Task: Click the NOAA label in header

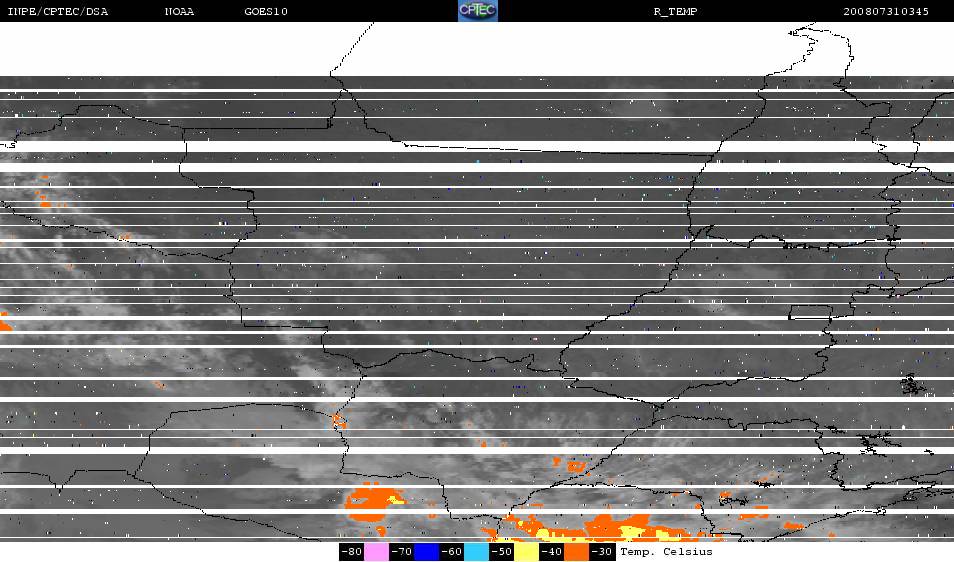Action: [x=180, y=11]
